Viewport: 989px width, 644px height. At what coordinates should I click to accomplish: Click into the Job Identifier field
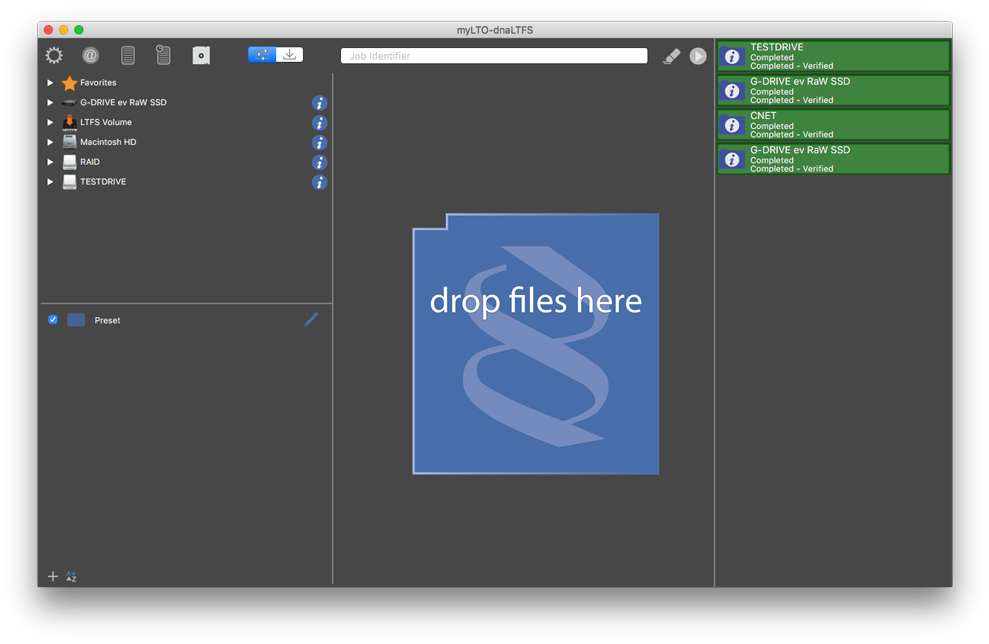494,56
